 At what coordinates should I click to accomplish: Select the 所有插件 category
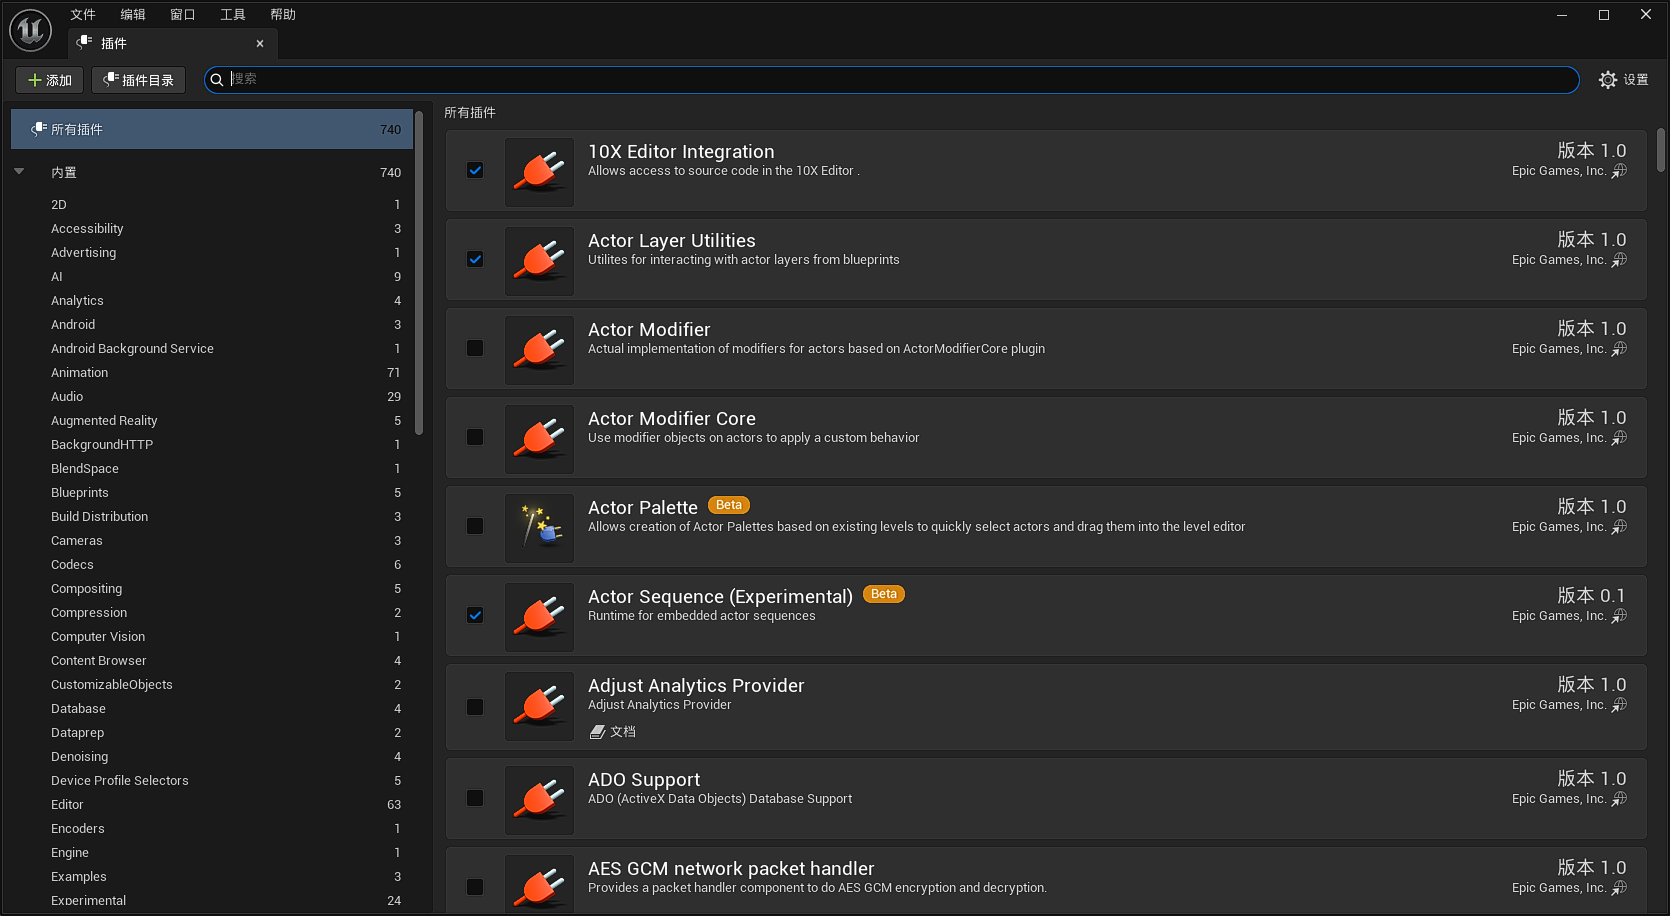point(212,129)
